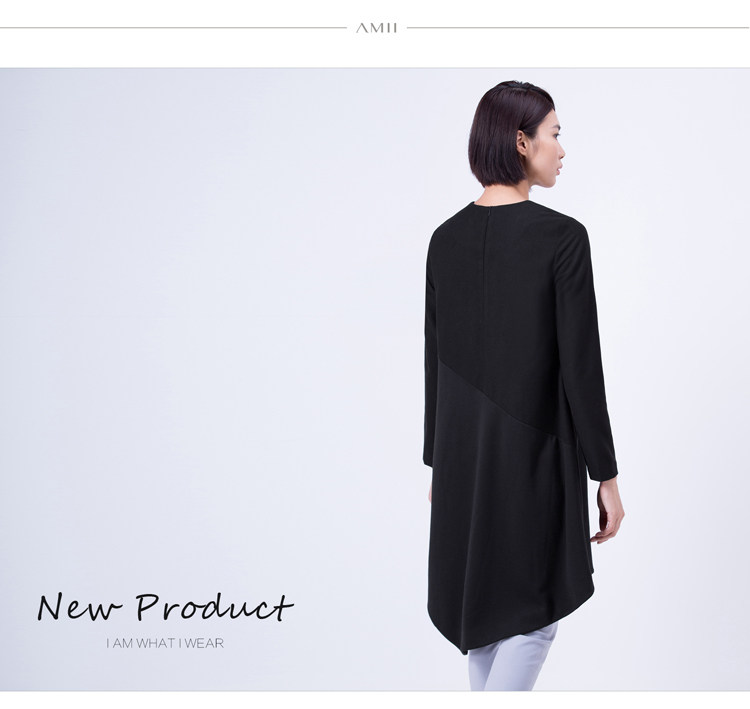
Task: Click the horizontal line right of AMII
Action: 578,28
